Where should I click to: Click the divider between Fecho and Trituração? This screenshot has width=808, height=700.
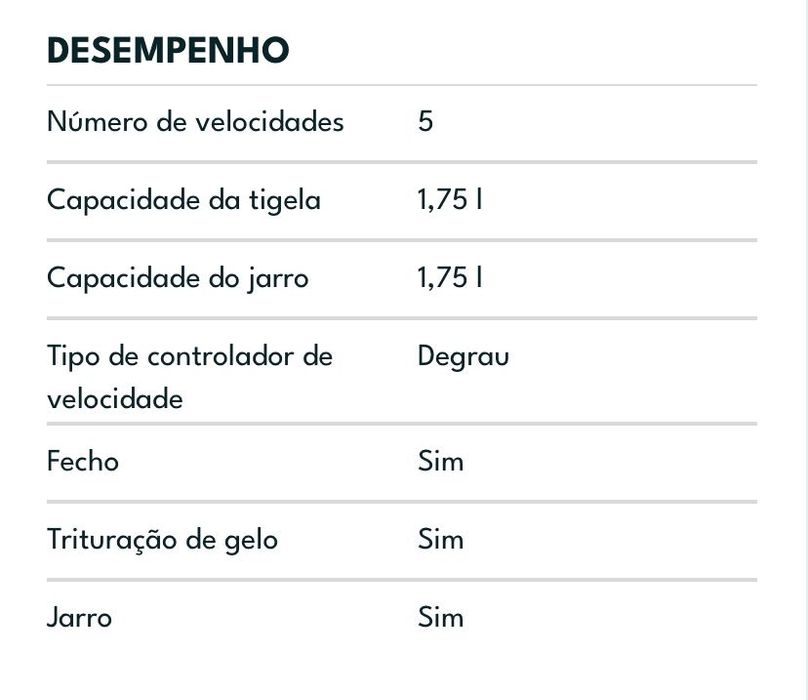click(402, 501)
